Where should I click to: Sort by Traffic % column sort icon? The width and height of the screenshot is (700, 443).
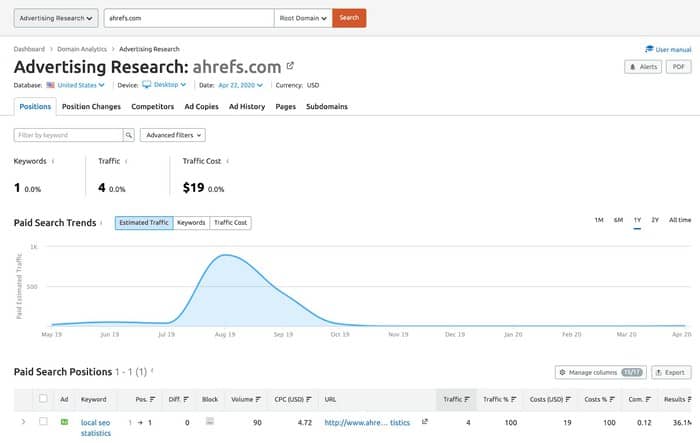[514, 399]
